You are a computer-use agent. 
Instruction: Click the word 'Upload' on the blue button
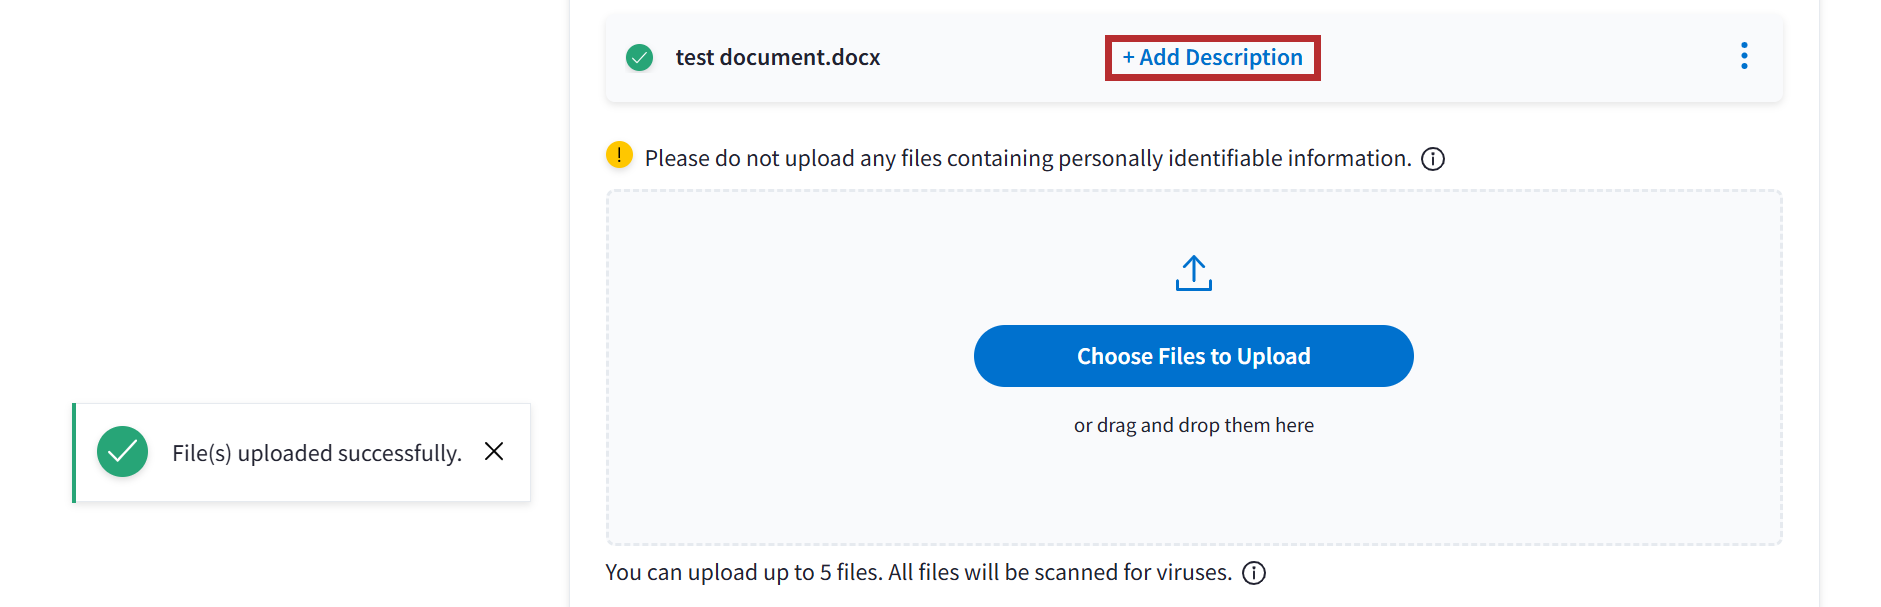pyautogui.click(x=1273, y=357)
